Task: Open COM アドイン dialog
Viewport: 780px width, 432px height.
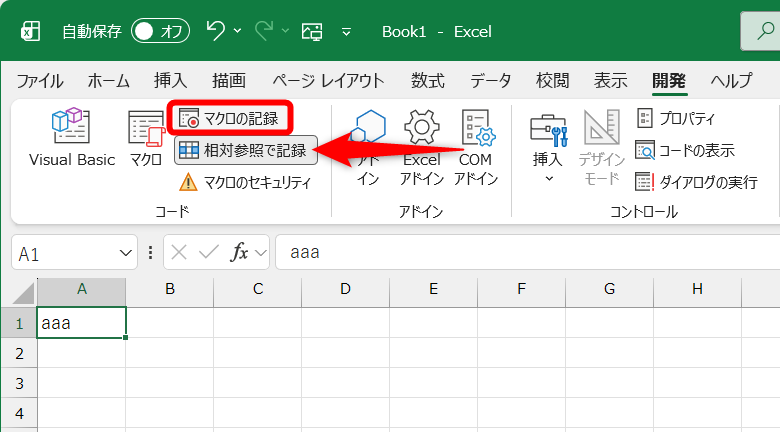Action: (476, 147)
